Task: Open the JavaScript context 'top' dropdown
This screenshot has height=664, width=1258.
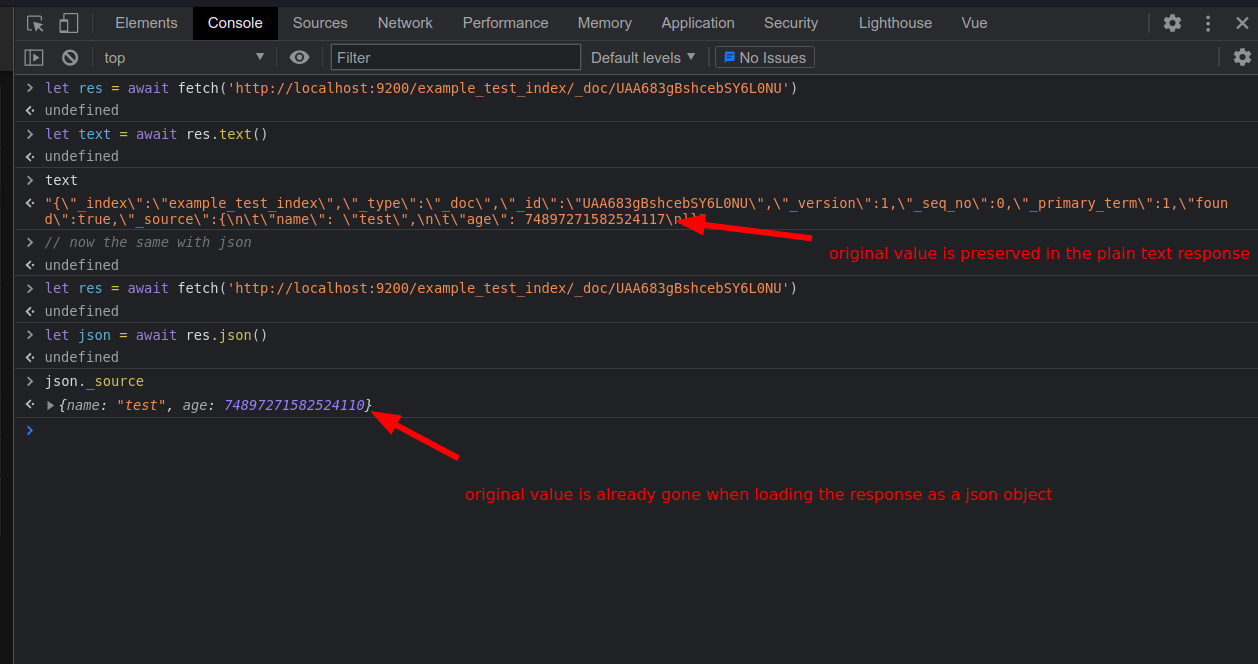Action: (x=183, y=57)
